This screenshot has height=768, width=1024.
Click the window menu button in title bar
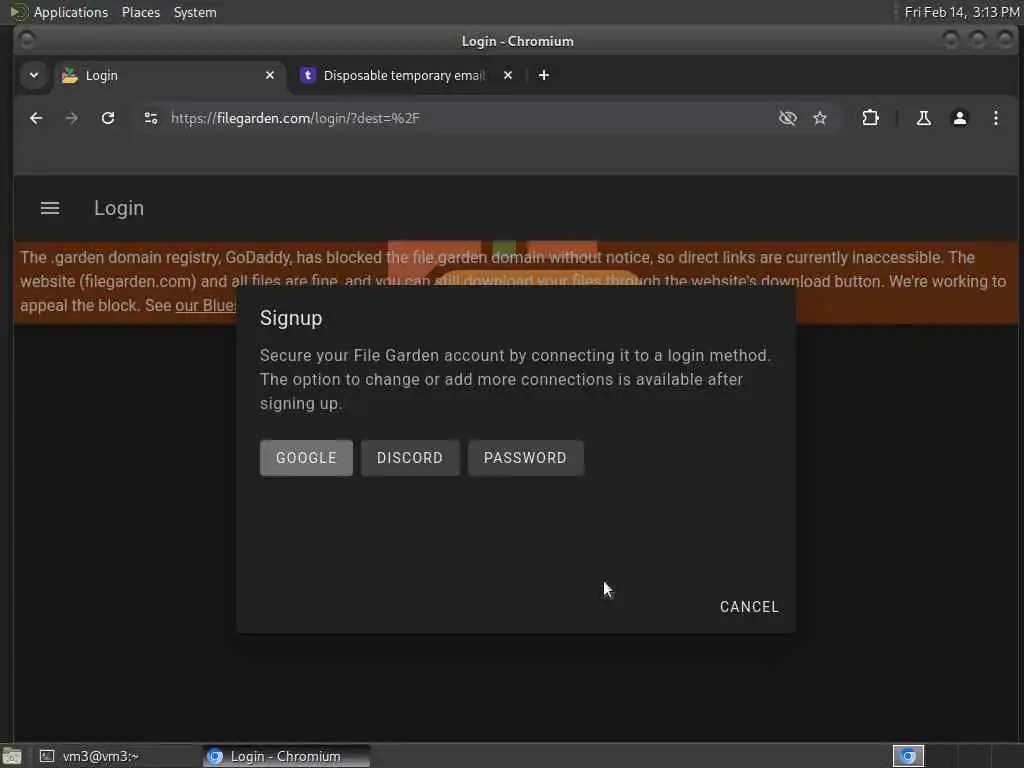(x=27, y=40)
